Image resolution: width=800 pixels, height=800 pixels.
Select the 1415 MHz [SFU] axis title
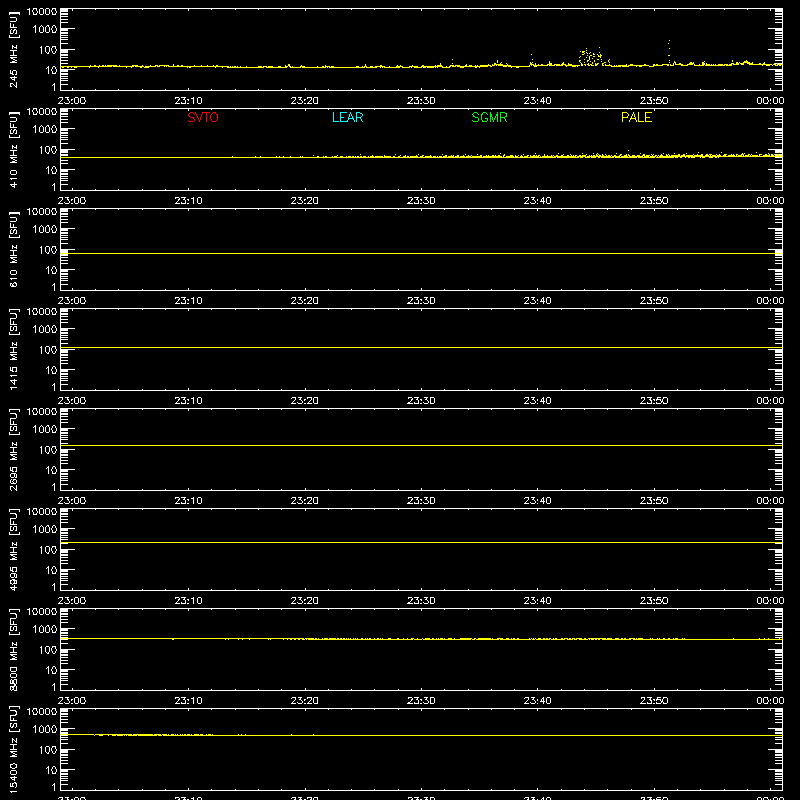[14, 349]
